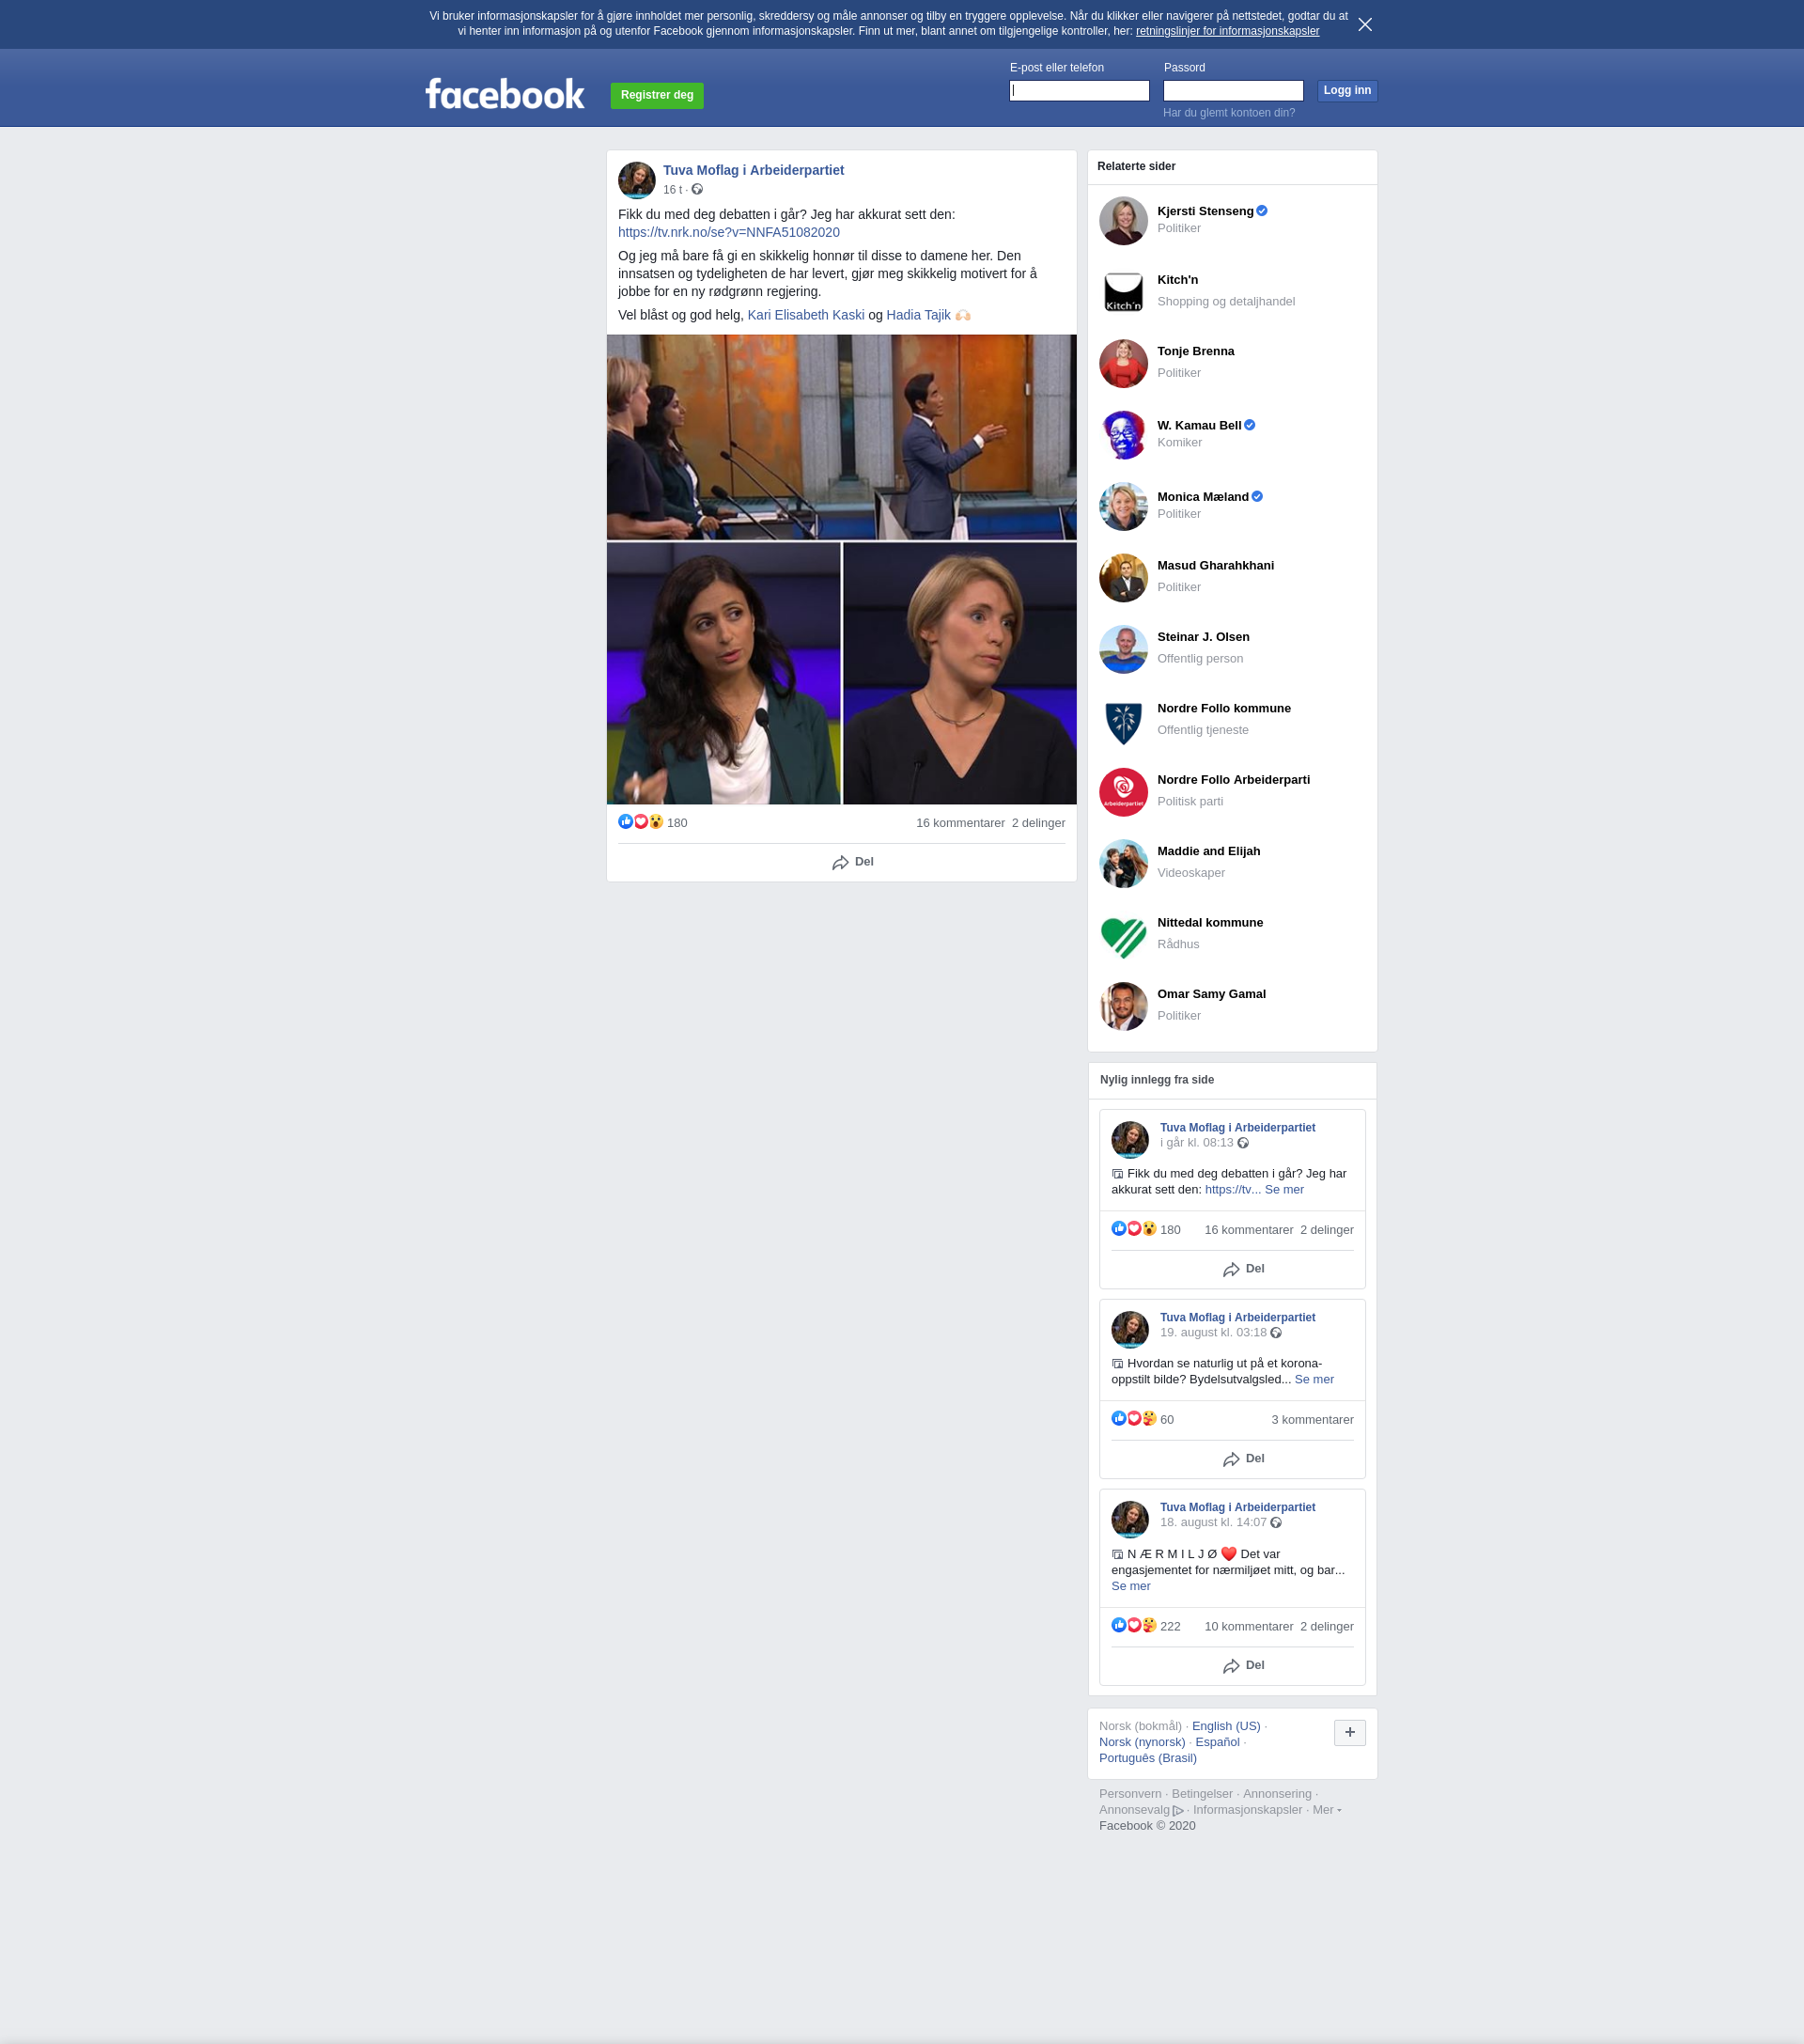Open the debate studio photo

point(842,437)
